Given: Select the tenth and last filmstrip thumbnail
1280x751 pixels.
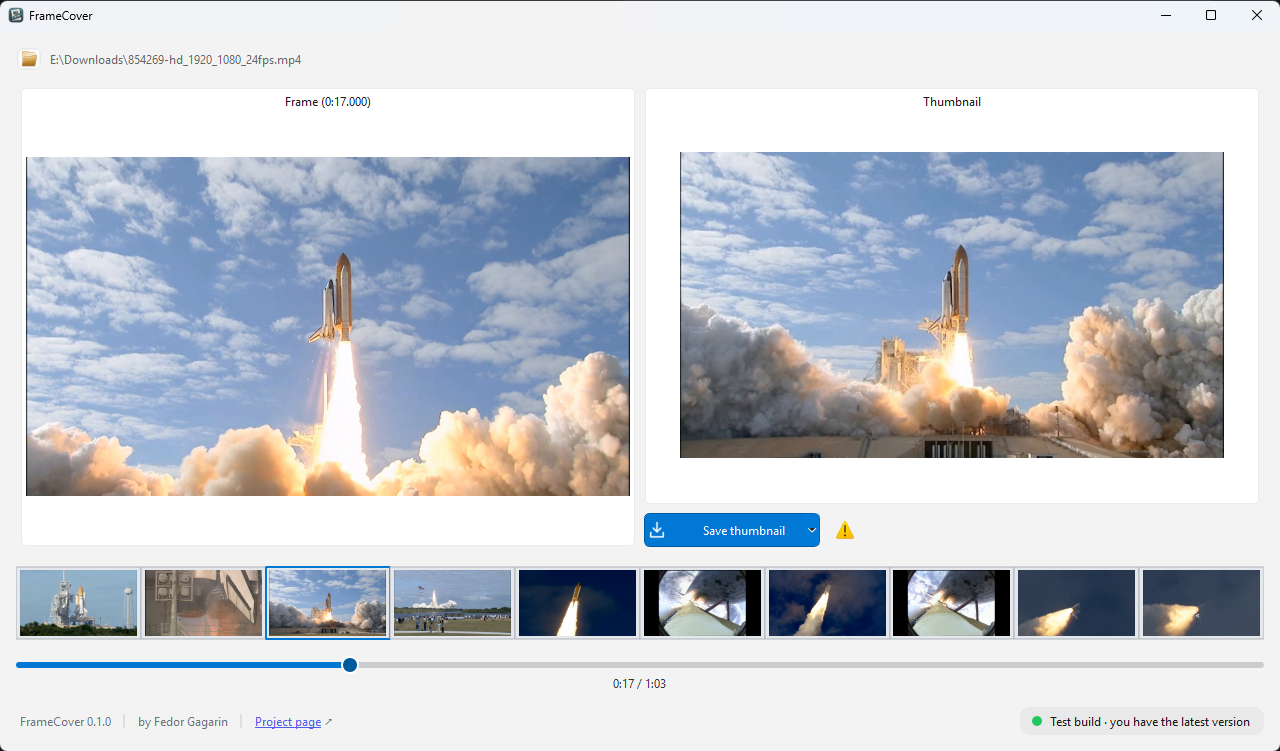Looking at the screenshot, I should pos(1201,603).
